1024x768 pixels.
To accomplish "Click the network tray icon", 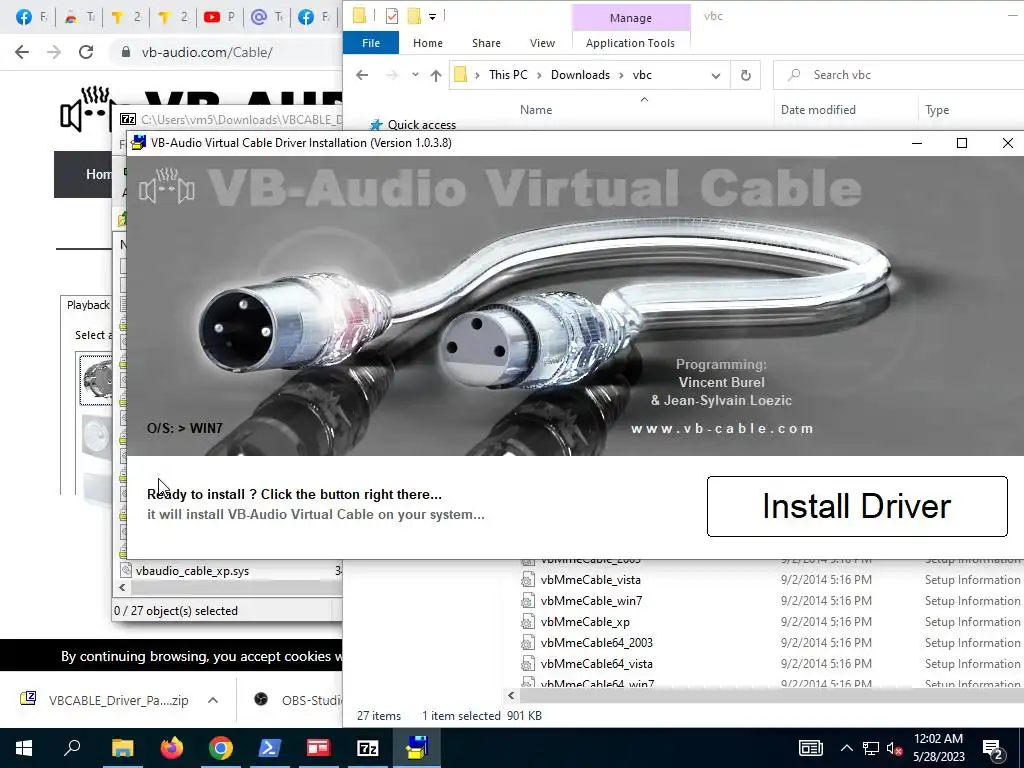I will [x=871, y=748].
